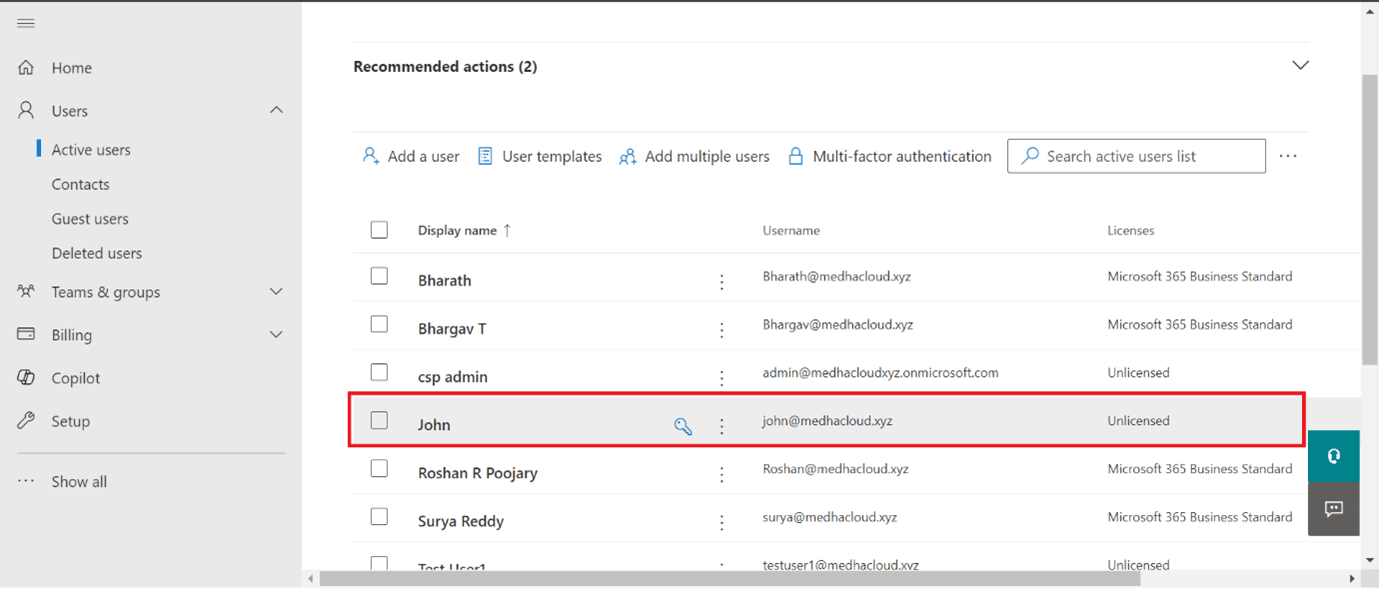Click the key icon to reset John's password
The image size is (1379, 589).
(x=683, y=425)
